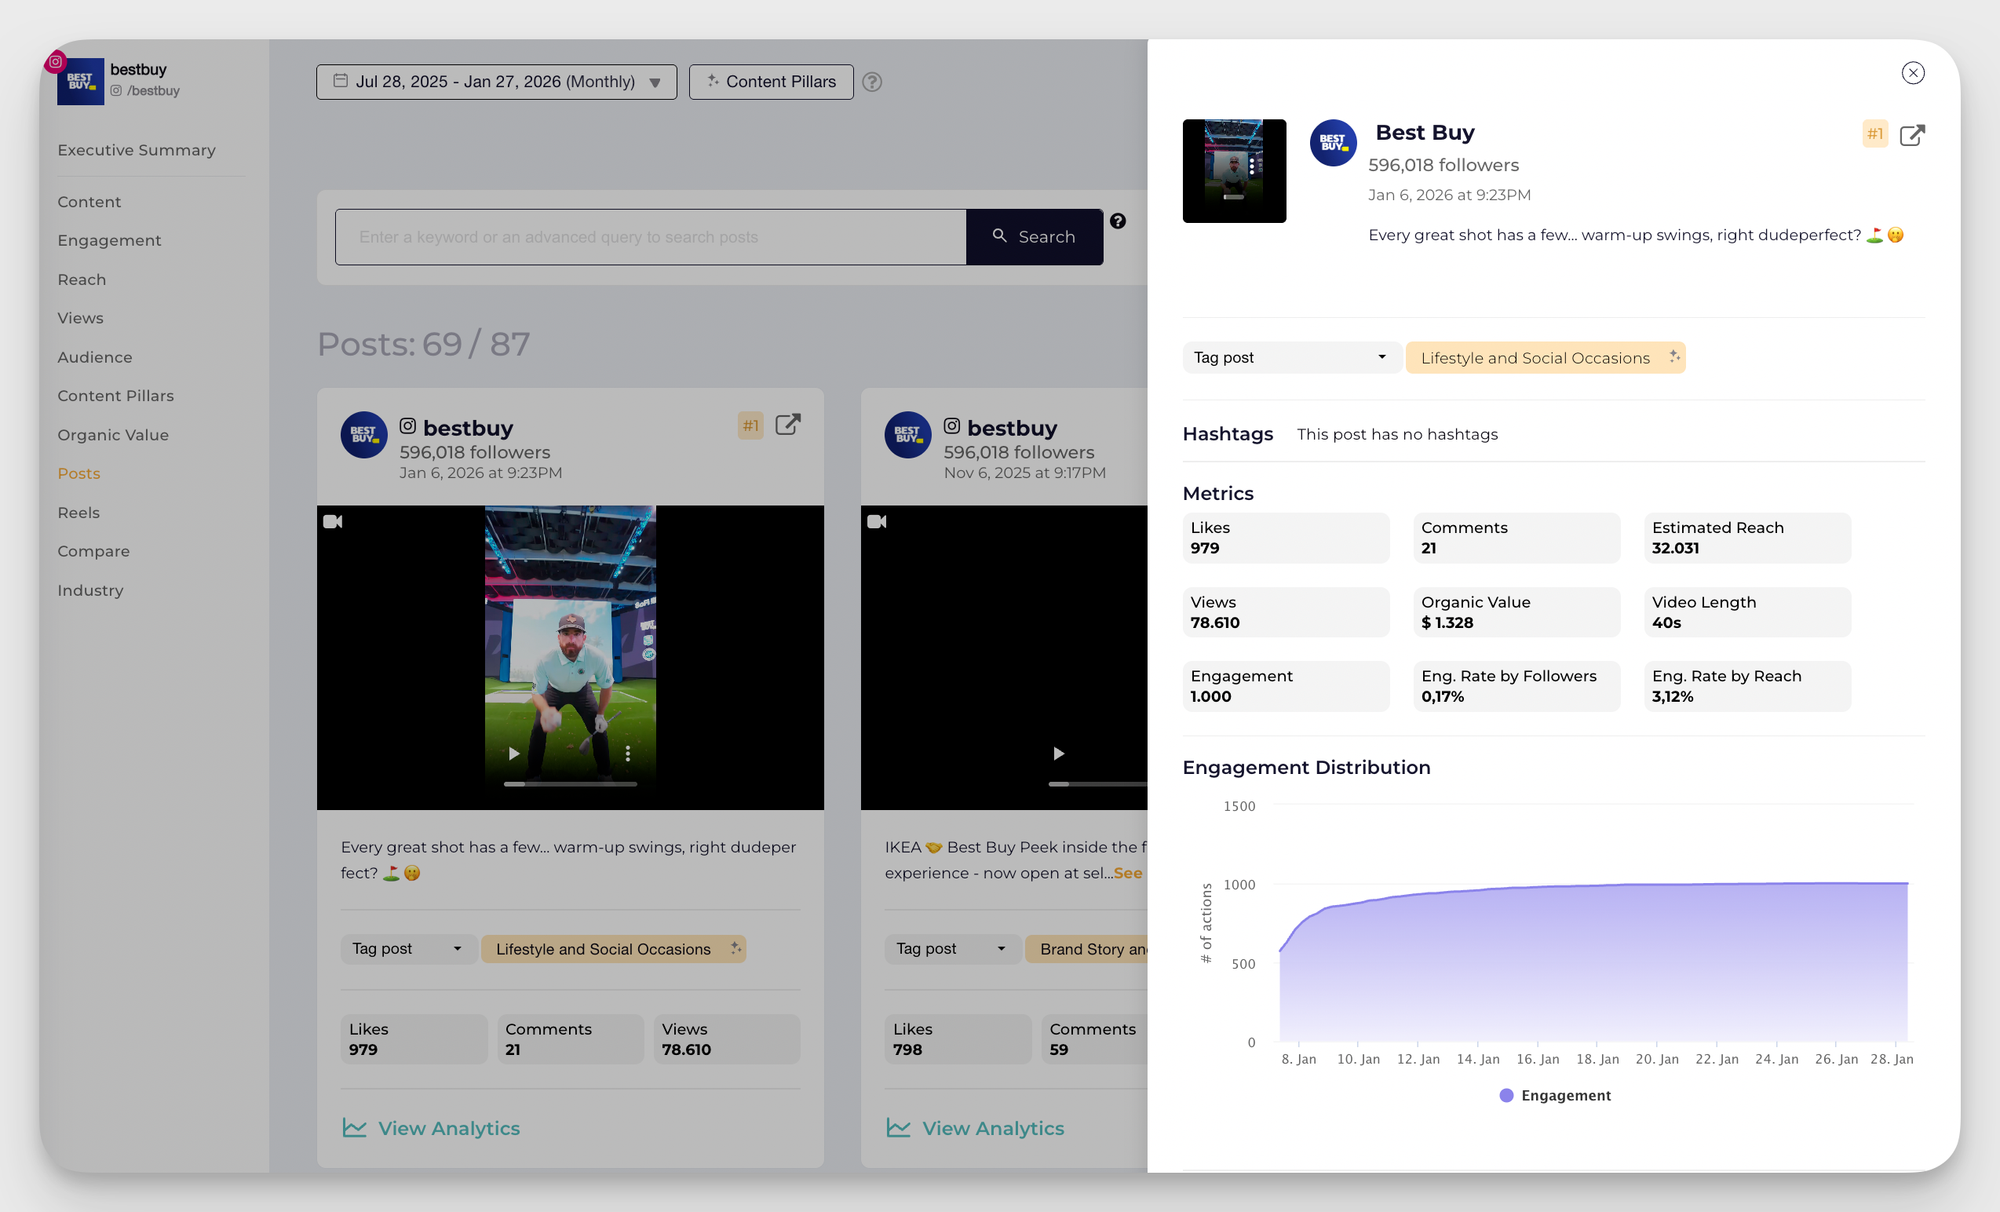Click the question mark help icon beside the search bar
This screenshot has width=2000, height=1212.
coord(1118,221)
